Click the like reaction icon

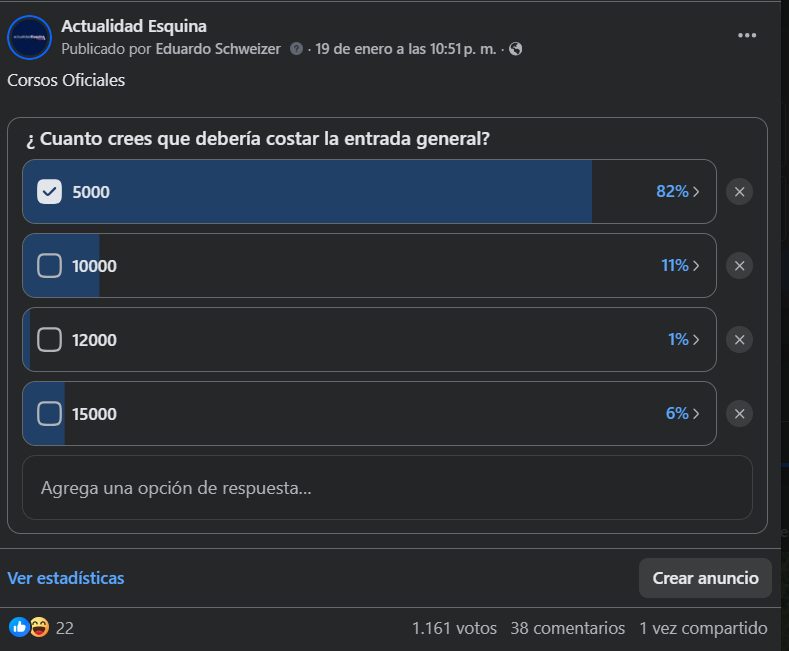coord(18,628)
